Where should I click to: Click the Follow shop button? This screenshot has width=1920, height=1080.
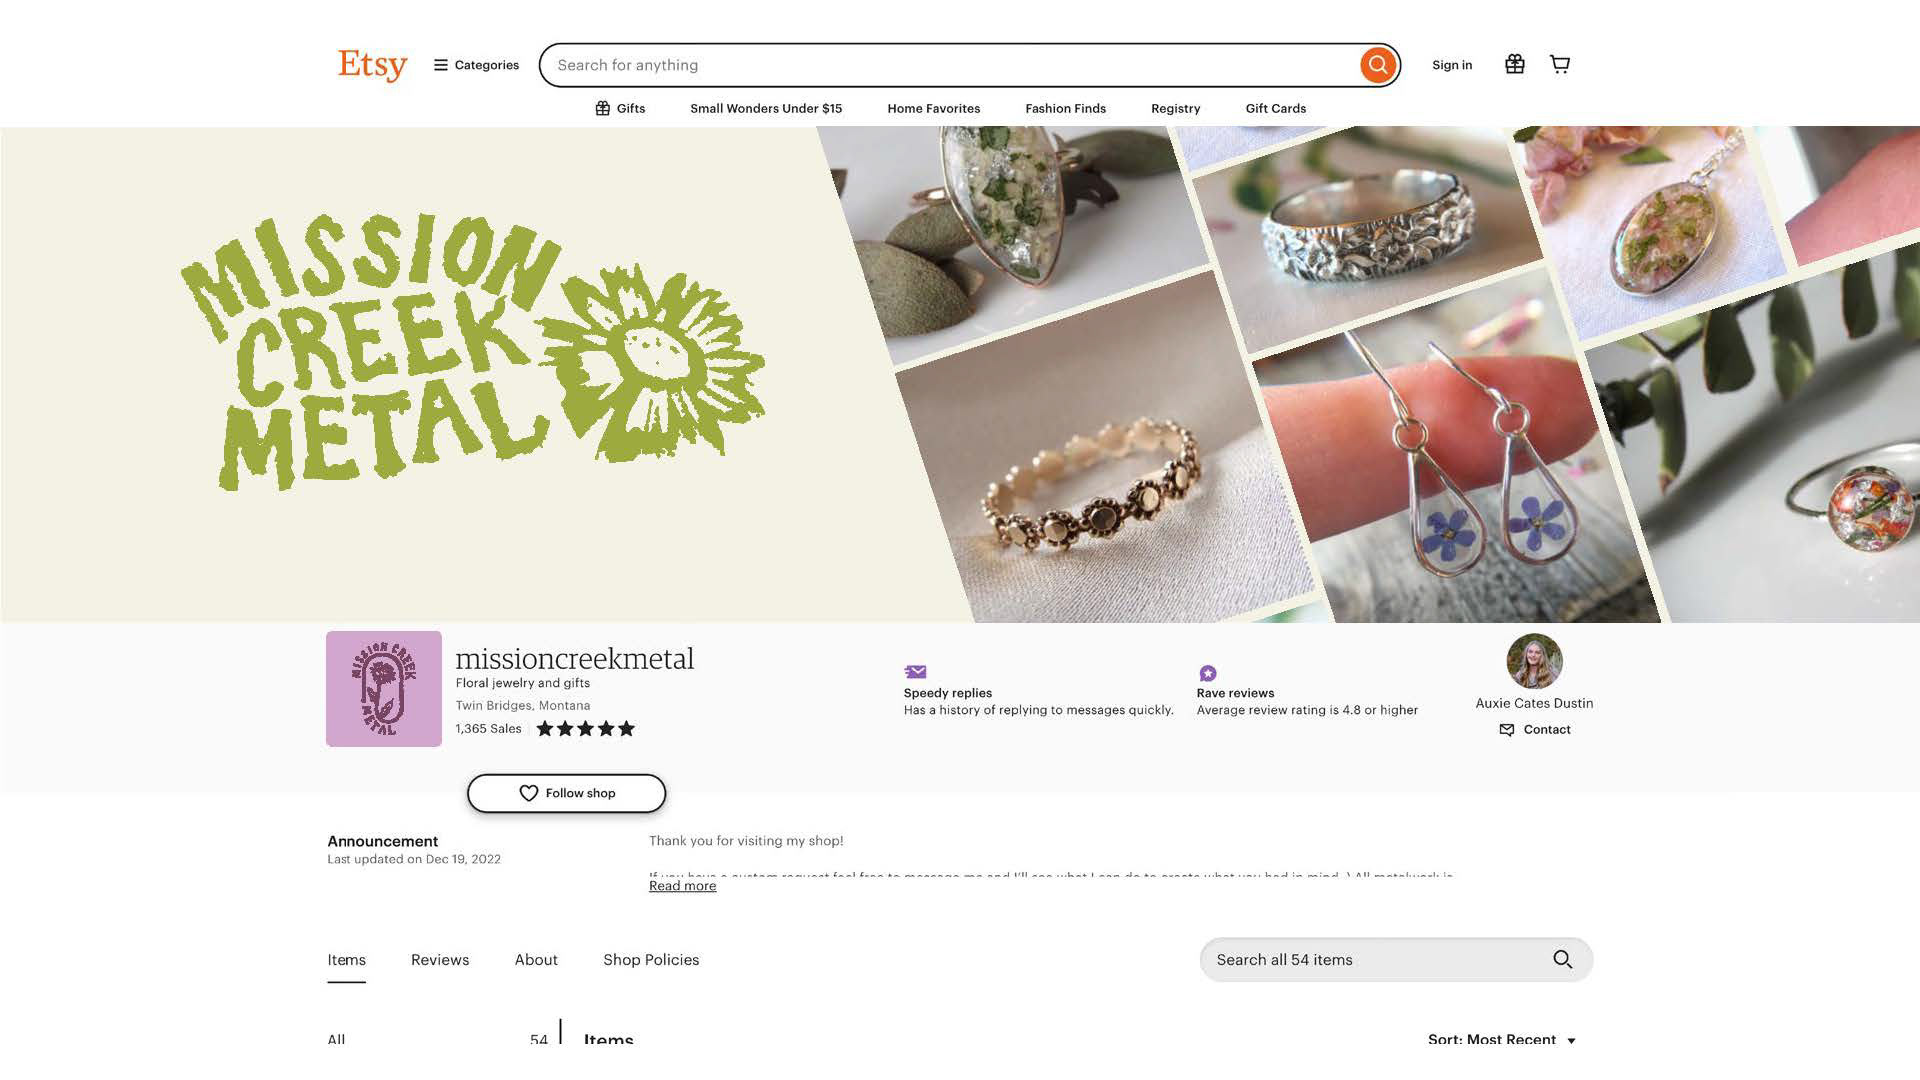[566, 793]
